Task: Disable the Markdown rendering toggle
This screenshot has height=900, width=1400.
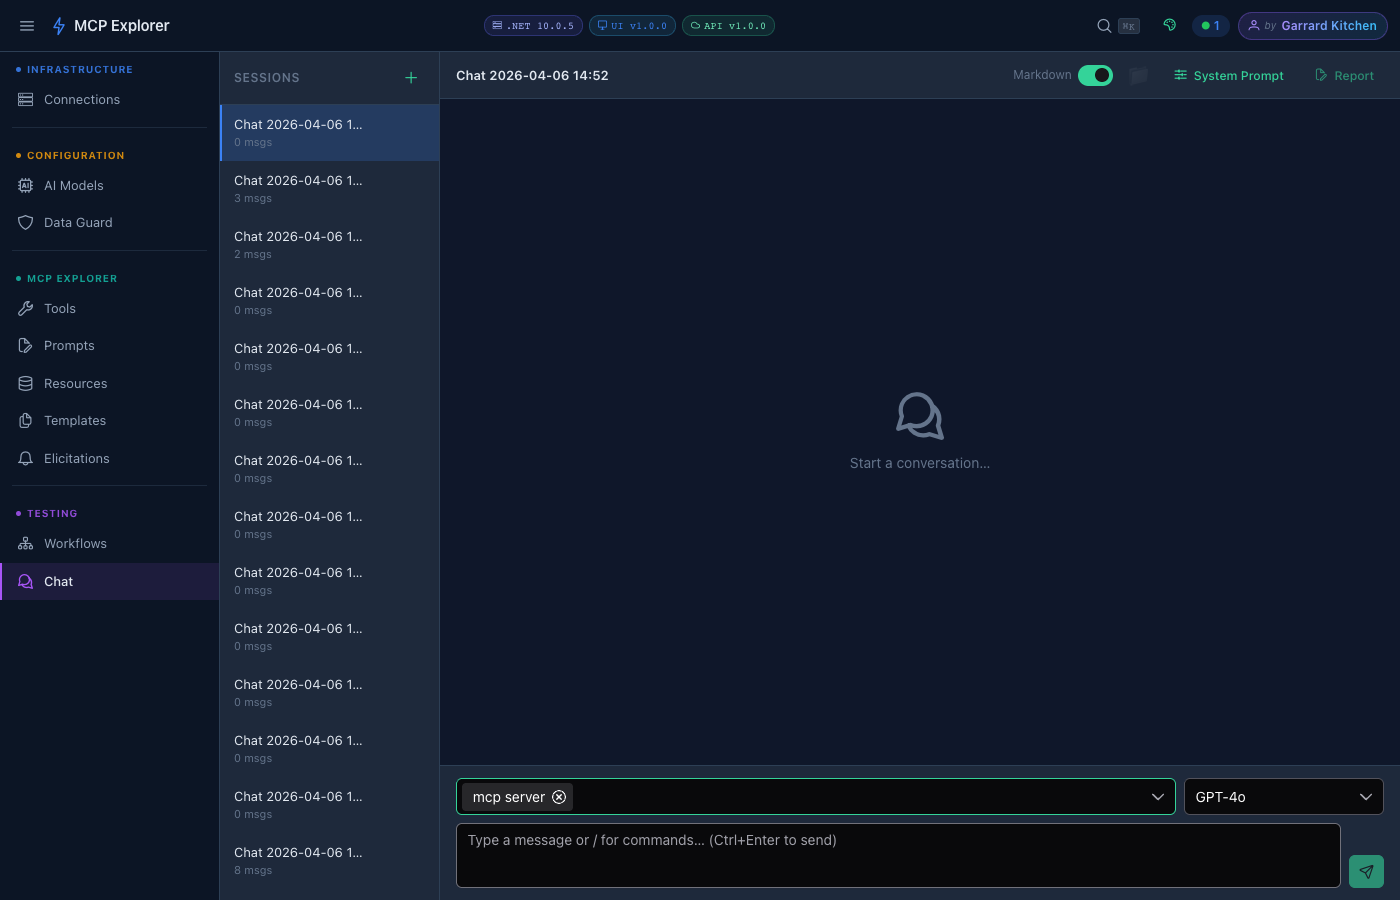Action: pos(1095,75)
